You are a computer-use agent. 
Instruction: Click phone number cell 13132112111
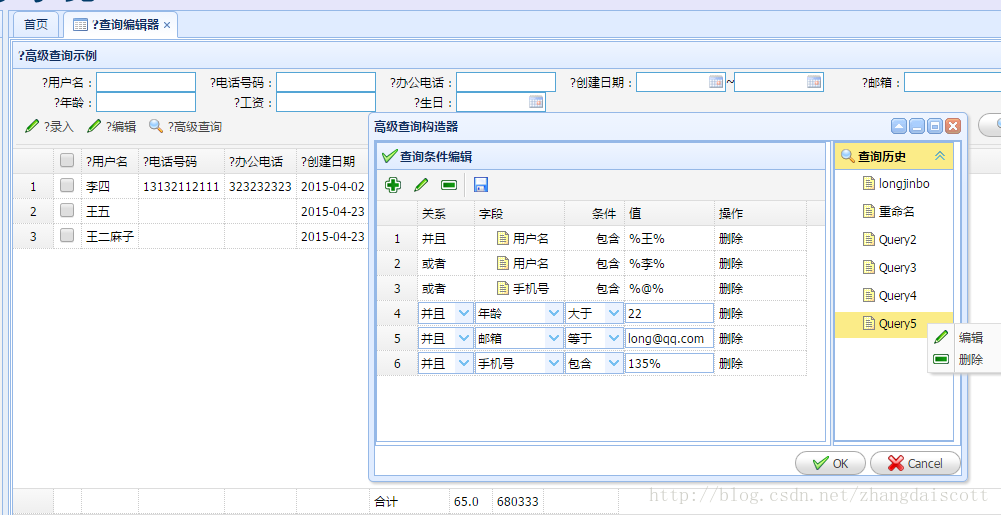(x=181, y=186)
